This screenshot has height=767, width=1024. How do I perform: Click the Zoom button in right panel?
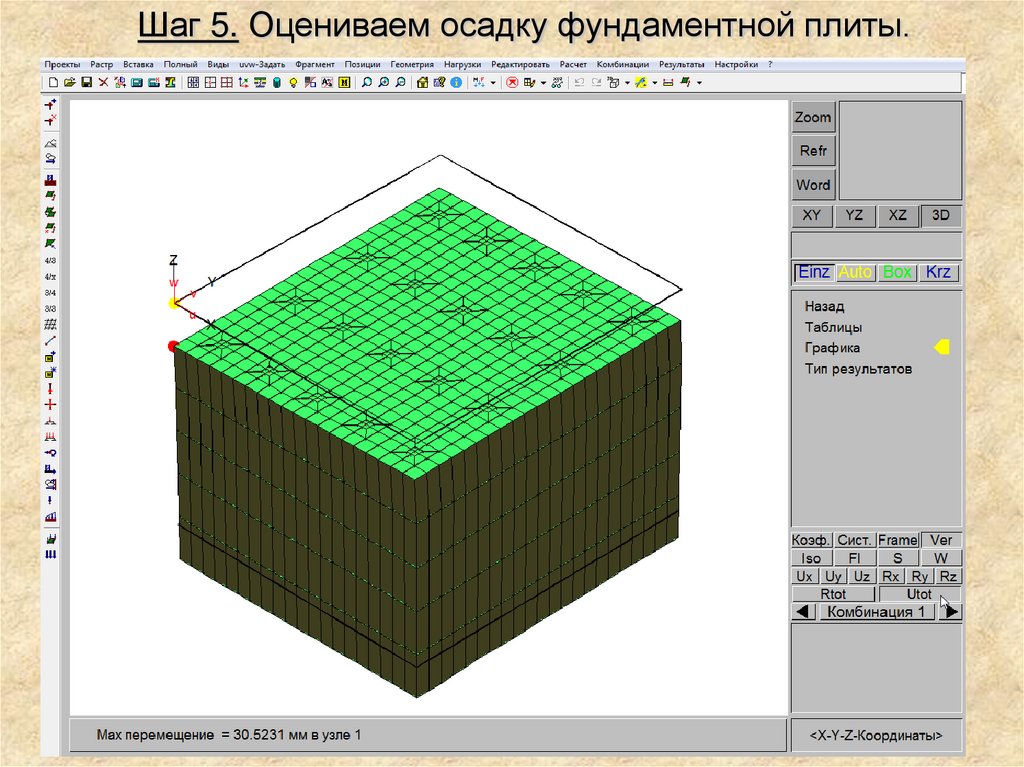(813, 118)
